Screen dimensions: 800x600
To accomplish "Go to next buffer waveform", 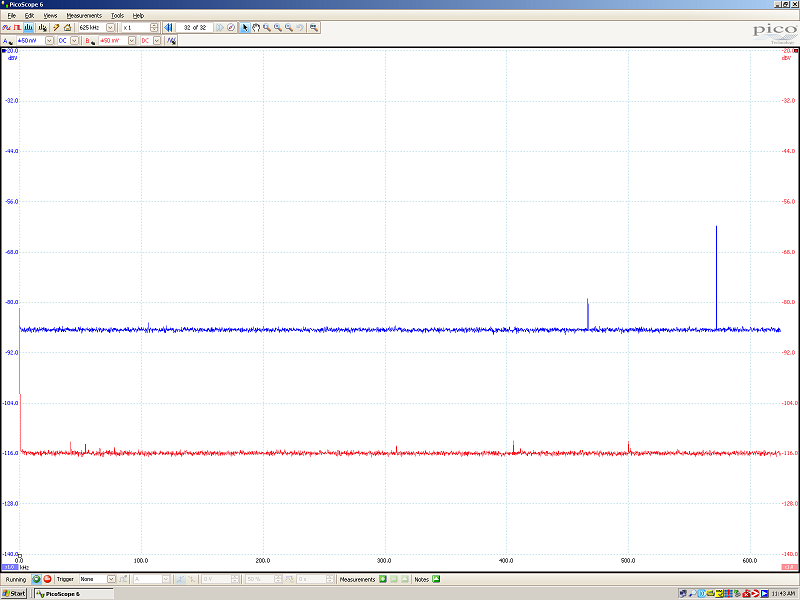I will pyautogui.click(x=219, y=28).
